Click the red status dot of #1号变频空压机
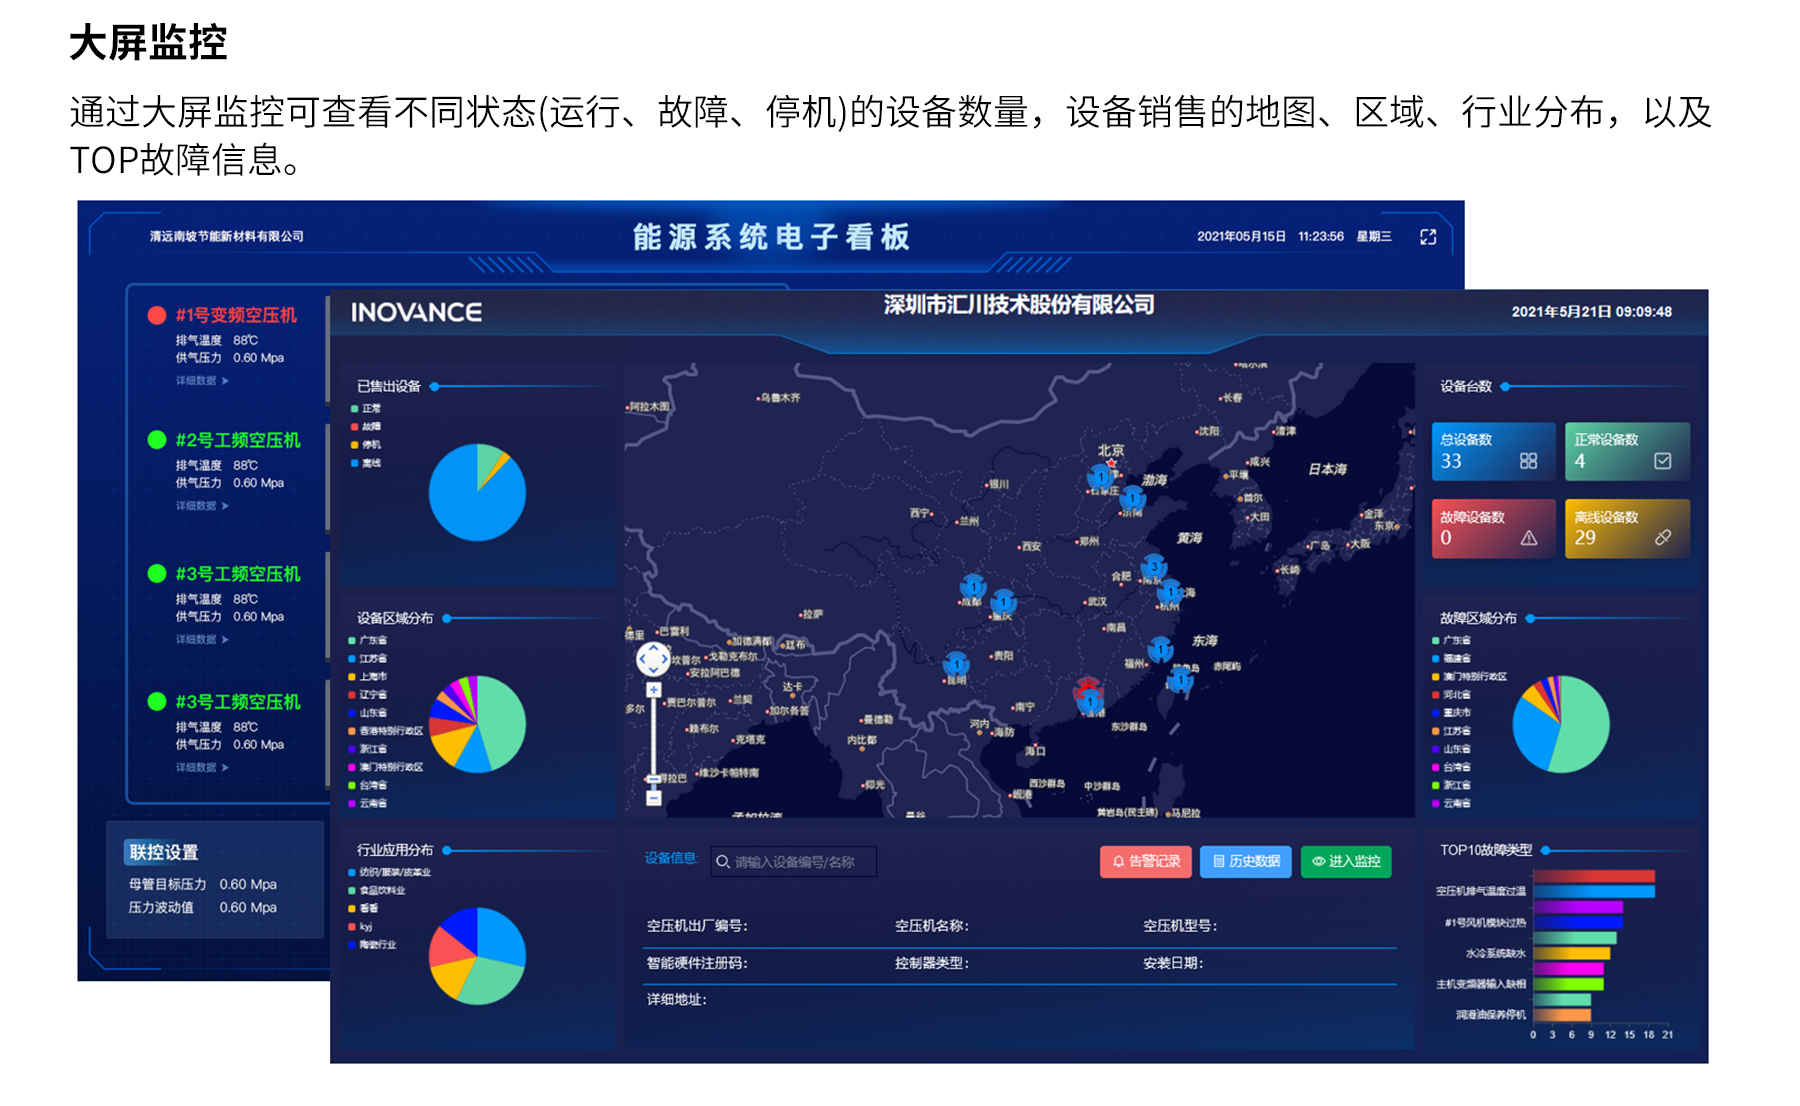The height and width of the screenshot is (1106, 1800). (157, 316)
